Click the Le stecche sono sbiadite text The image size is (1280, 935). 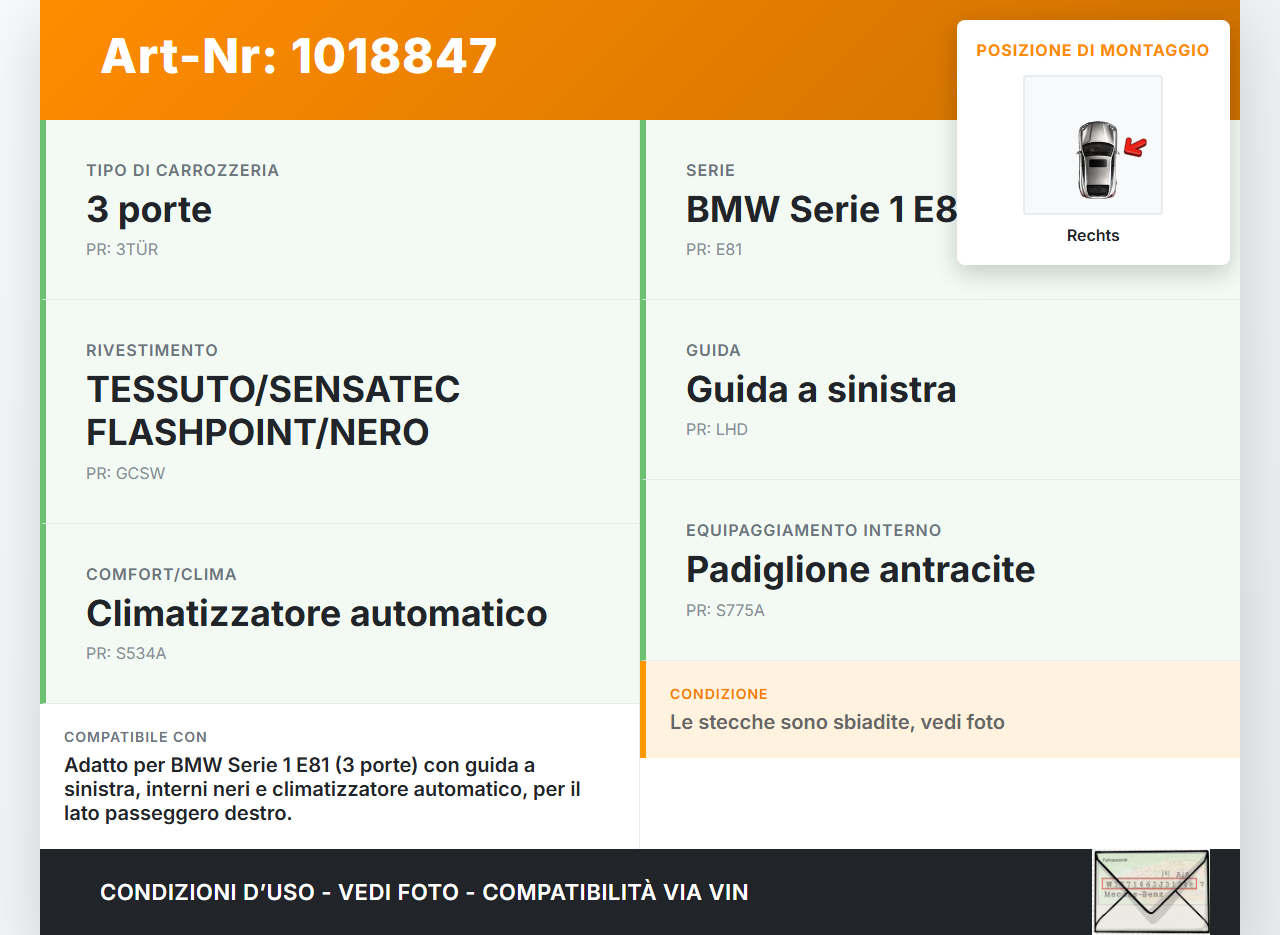[x=837, y=722]
